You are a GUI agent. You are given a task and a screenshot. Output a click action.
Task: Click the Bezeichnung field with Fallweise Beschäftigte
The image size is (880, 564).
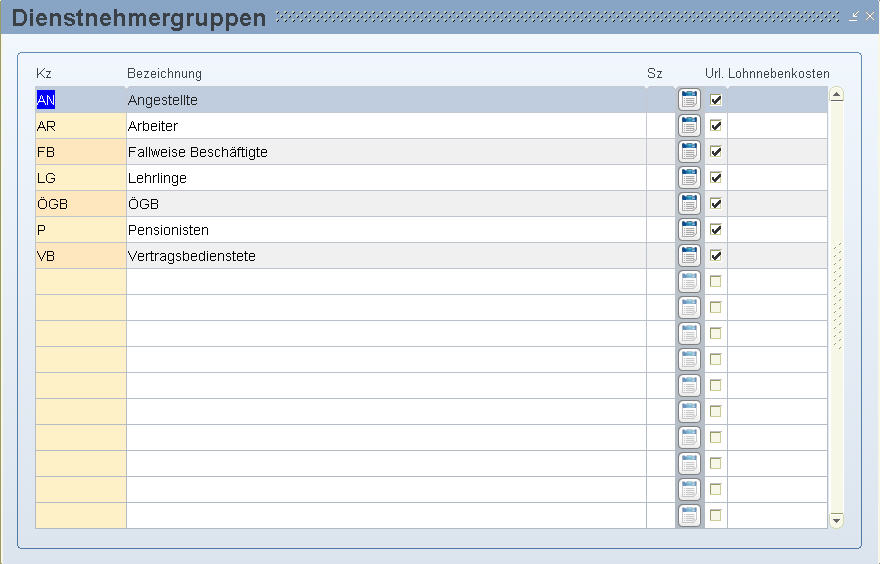(385, 152)
